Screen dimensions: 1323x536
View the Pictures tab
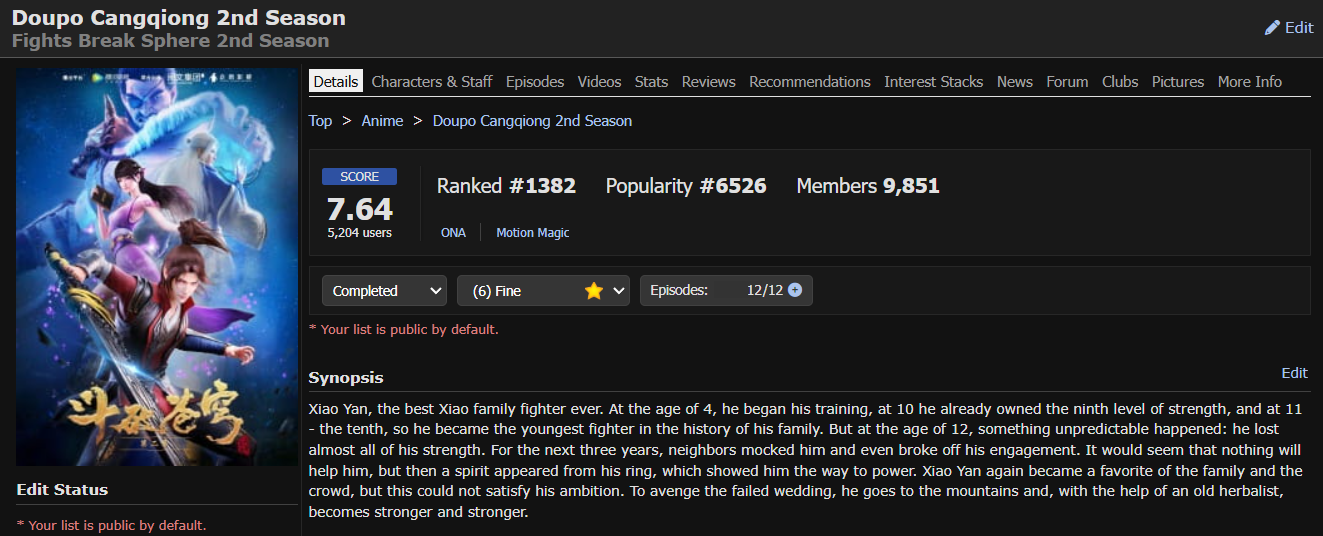click(1178, 82)
